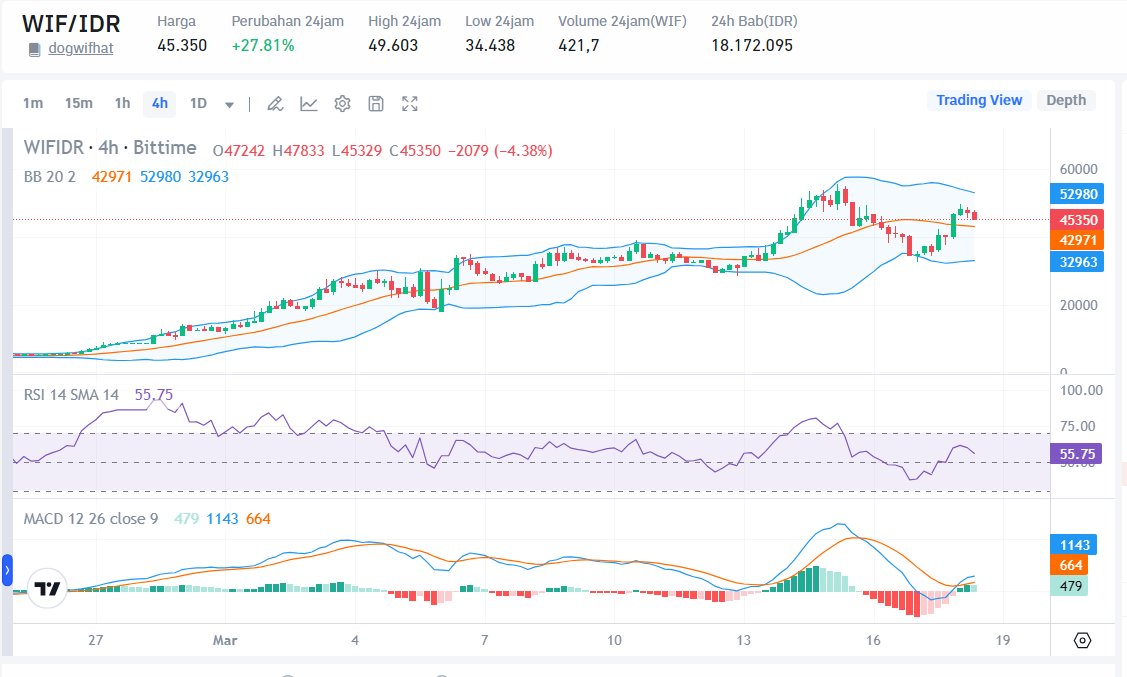Click the save chart floppy icon

click(376, 104)
